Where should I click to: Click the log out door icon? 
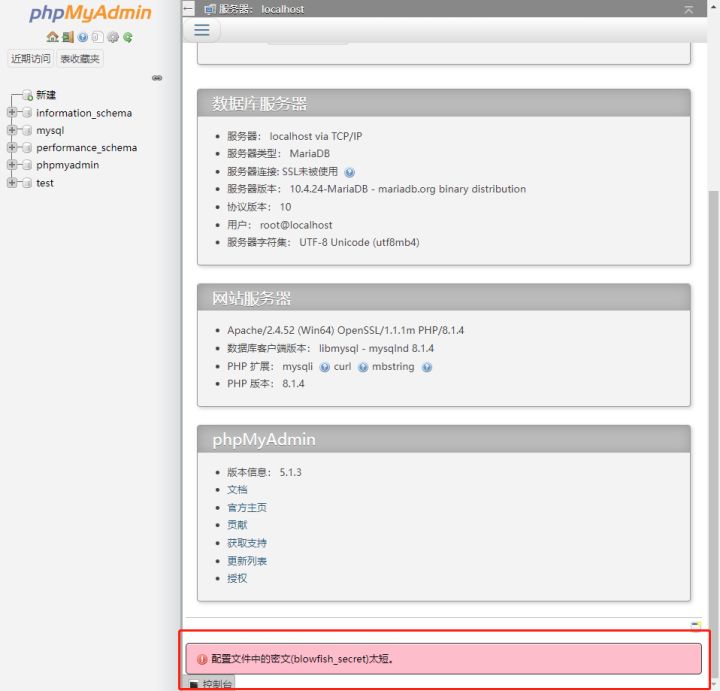coord(68,37)
